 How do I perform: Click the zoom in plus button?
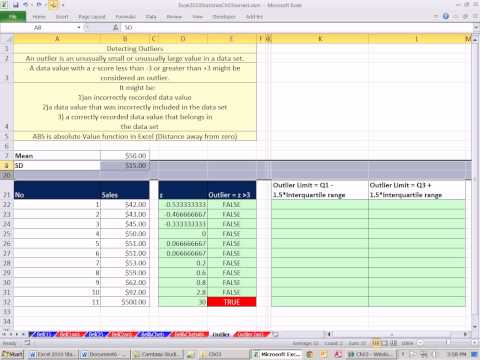click(474, 343)
